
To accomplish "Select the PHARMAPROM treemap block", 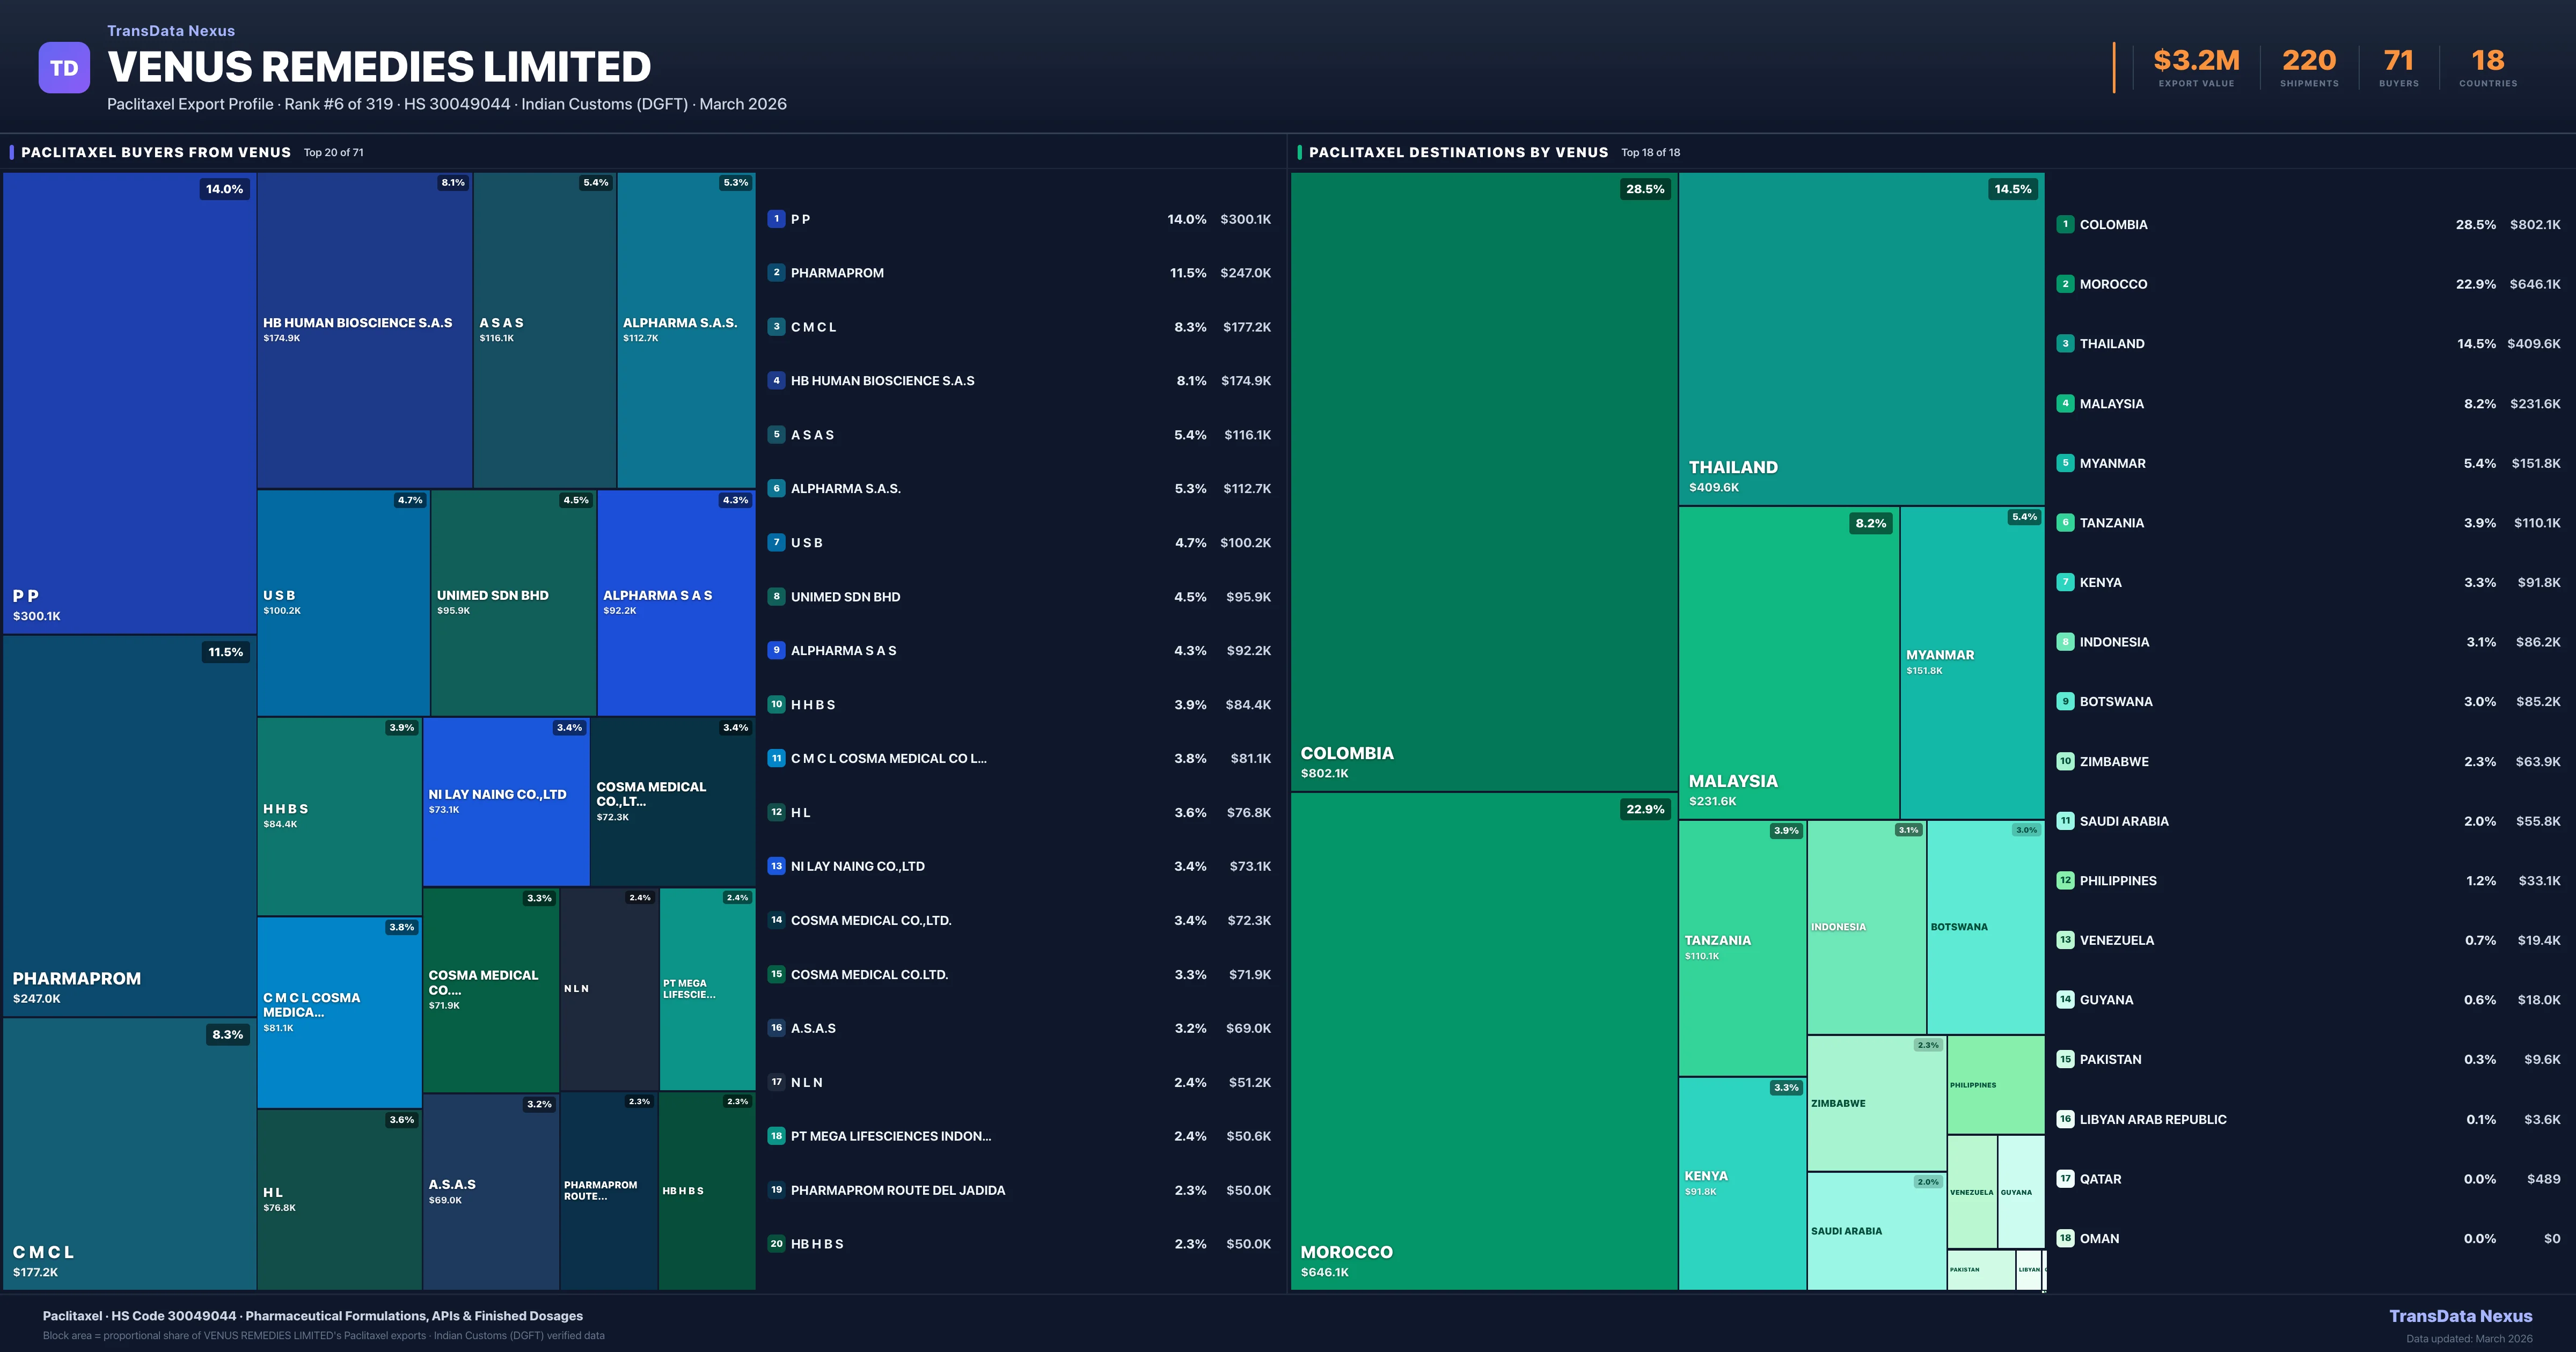I will pos(129,825).
